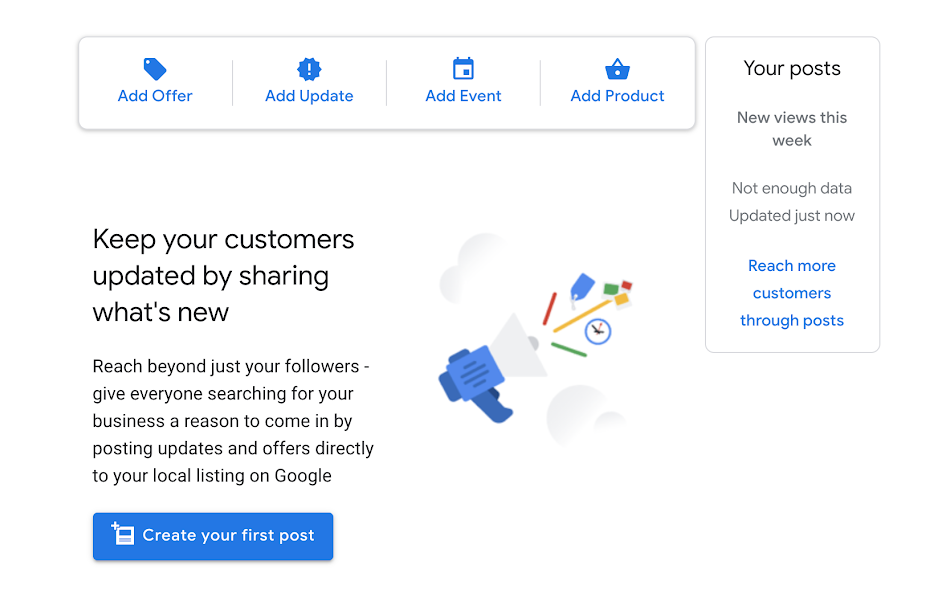The image size is (951, 611).
Task: Choose the Add Product text
Action: (x=617, y=96)
